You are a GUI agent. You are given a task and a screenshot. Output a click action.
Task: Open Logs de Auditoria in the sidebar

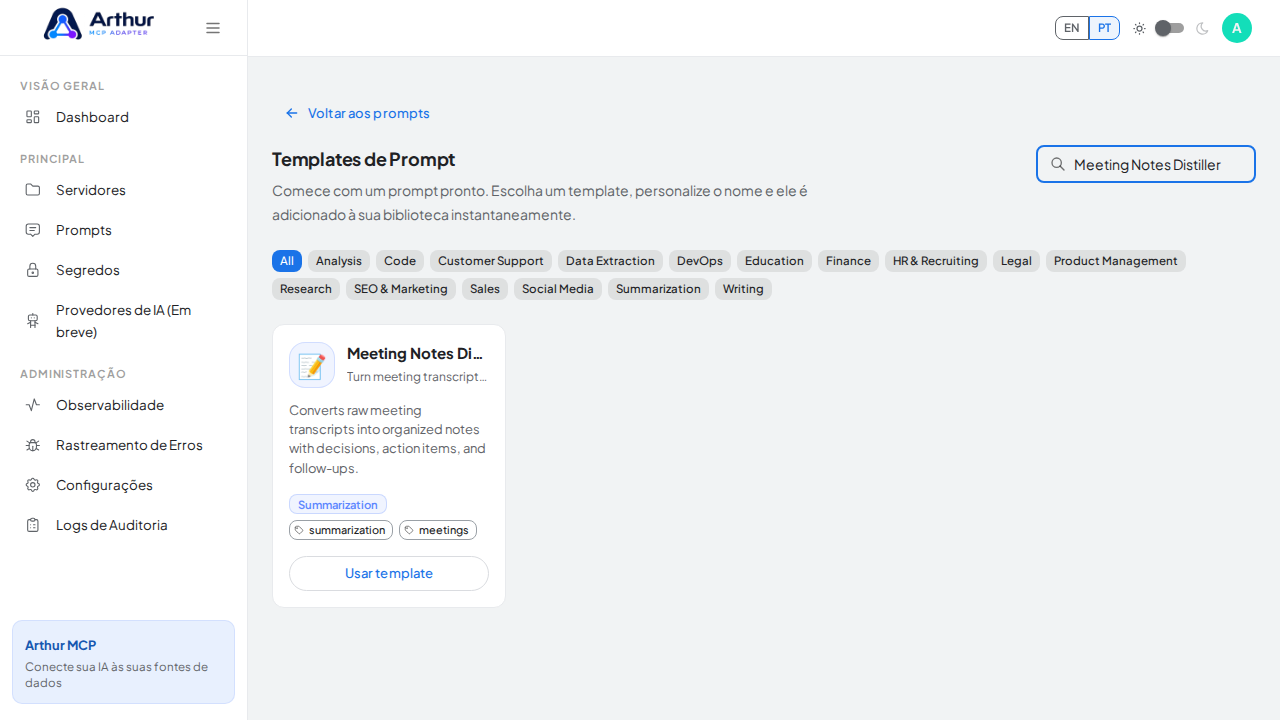click(x=124, y=525)
